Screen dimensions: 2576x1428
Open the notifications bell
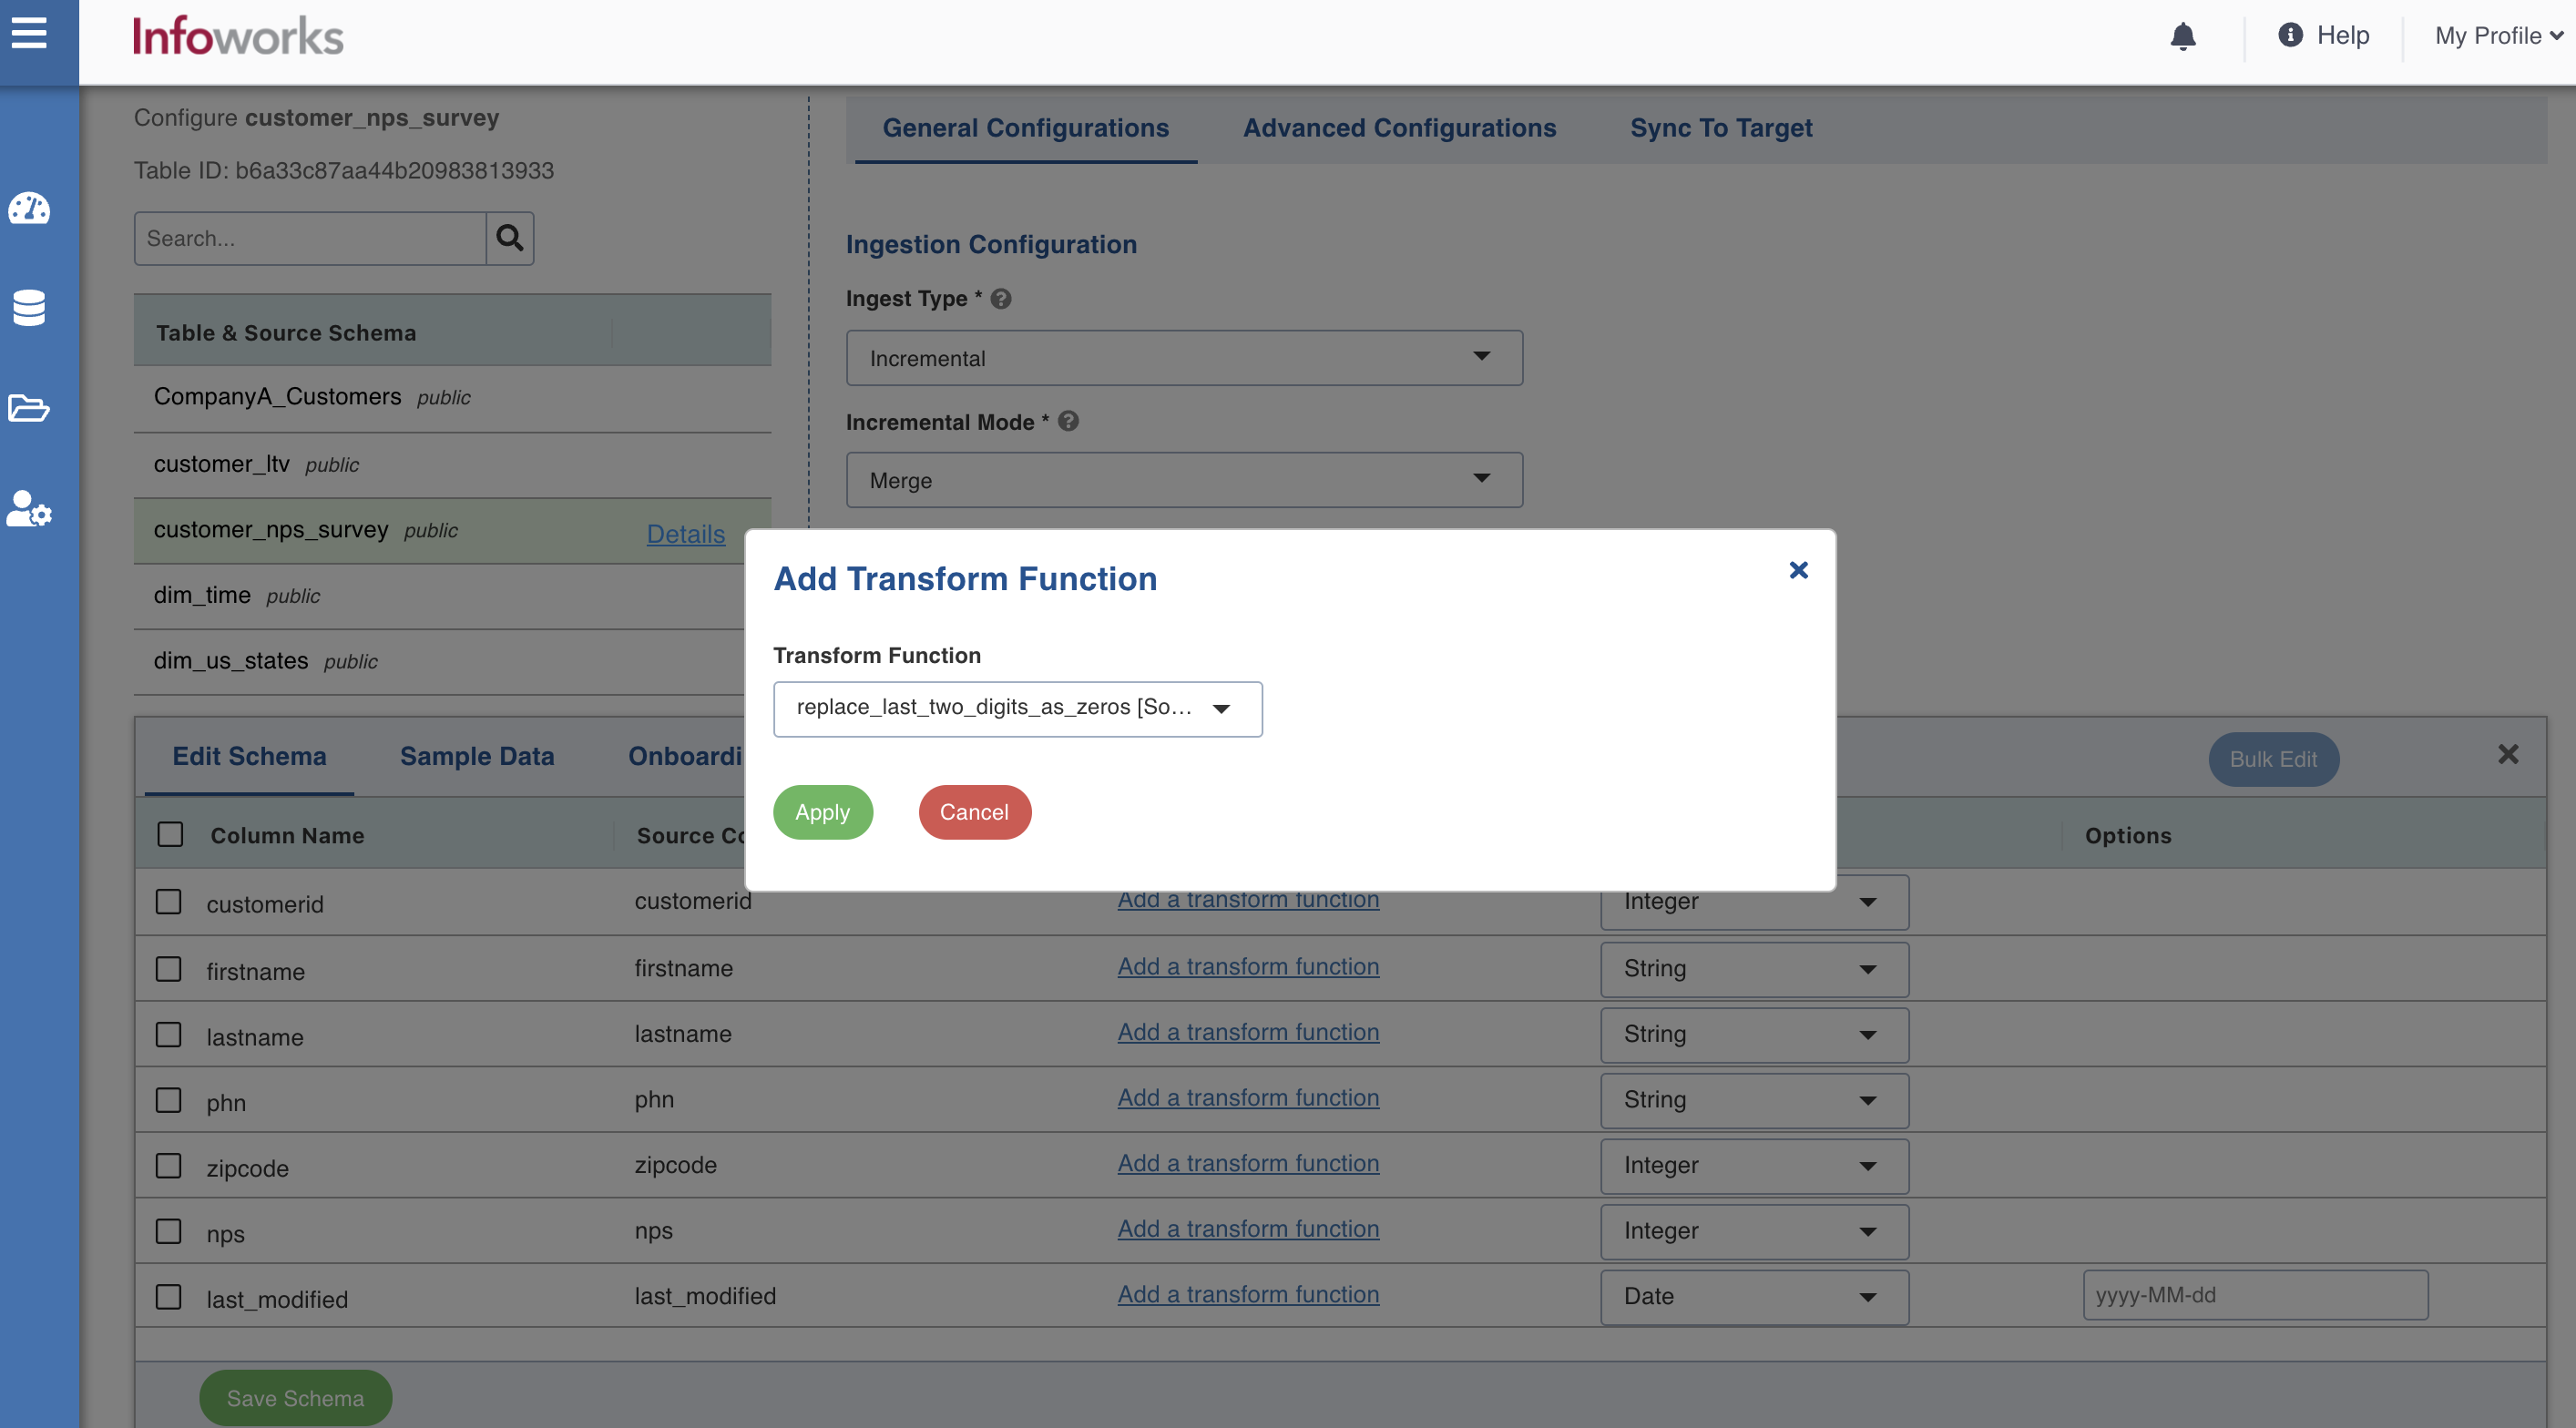2183,37
